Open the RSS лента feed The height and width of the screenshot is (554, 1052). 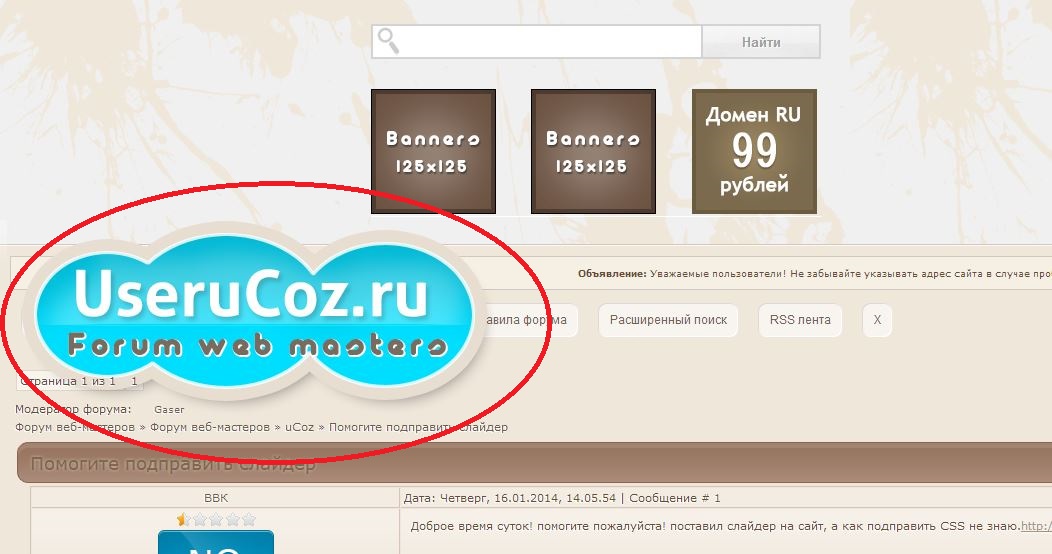(800, 320)
